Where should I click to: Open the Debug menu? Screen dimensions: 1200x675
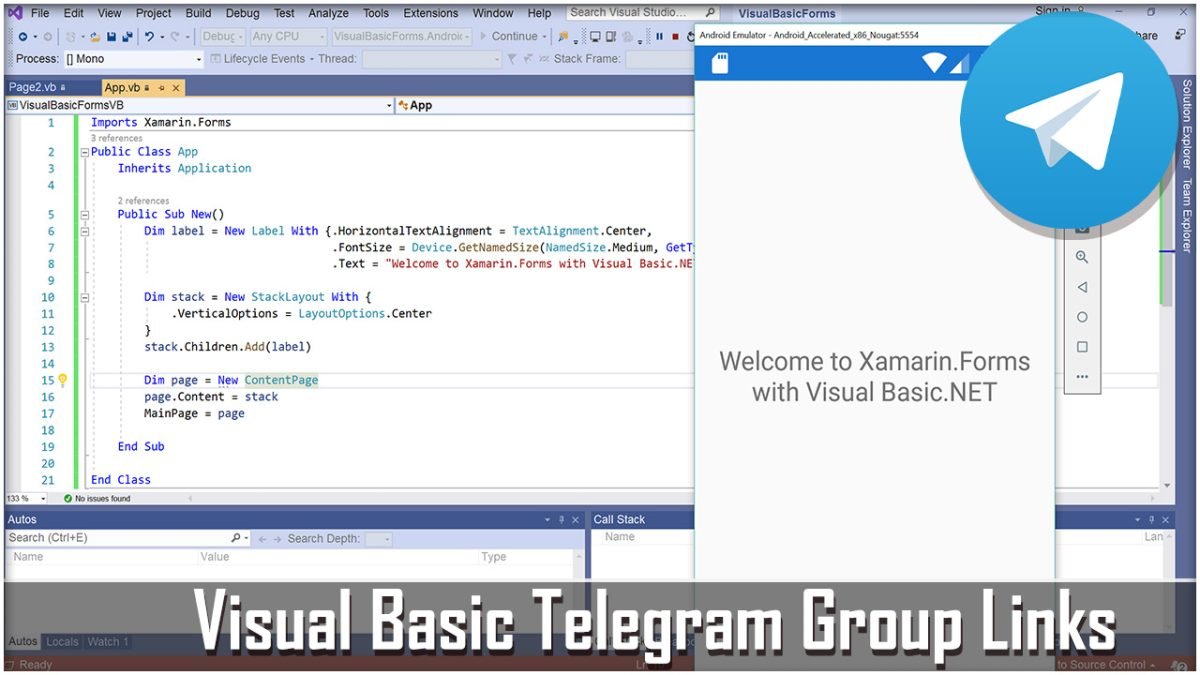(x=242, y=13)
